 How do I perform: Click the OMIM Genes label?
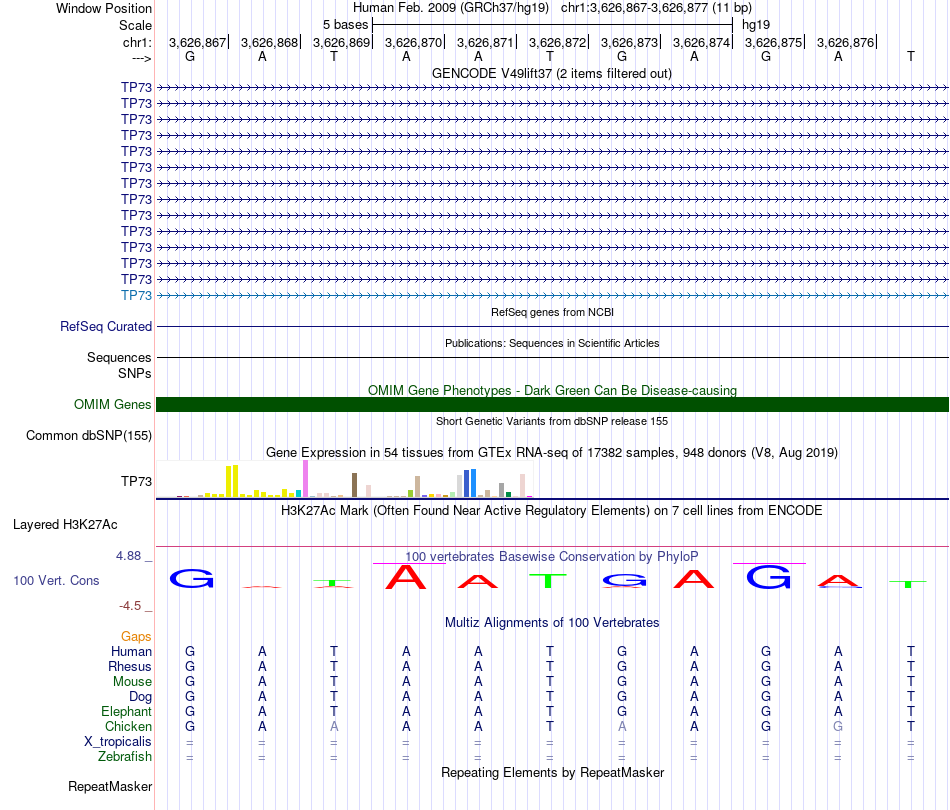112,404
